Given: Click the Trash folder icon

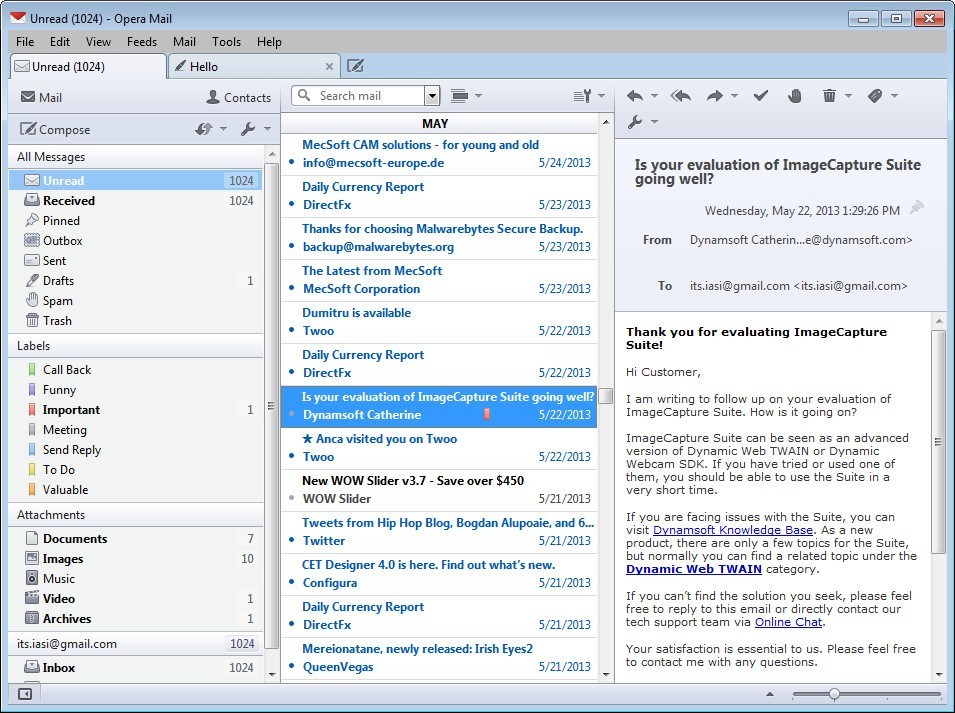Looking at the screenshot, I should 32,320.
